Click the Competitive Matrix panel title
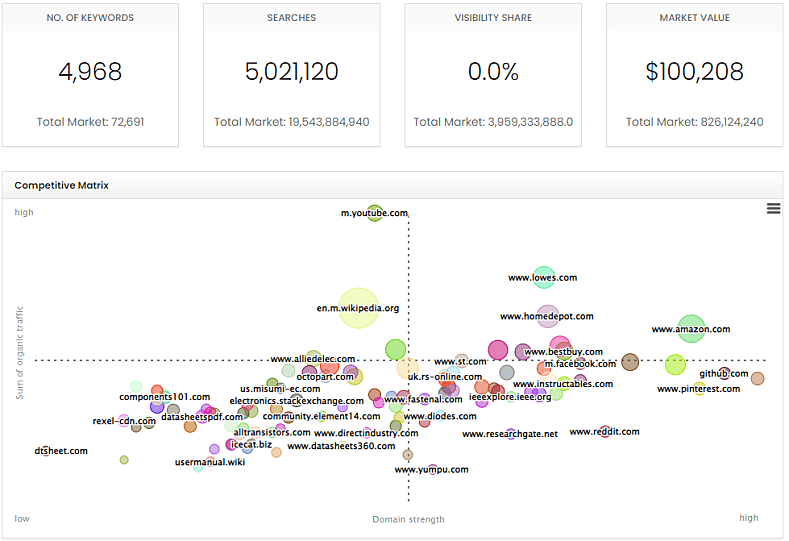 pos(61,185)
